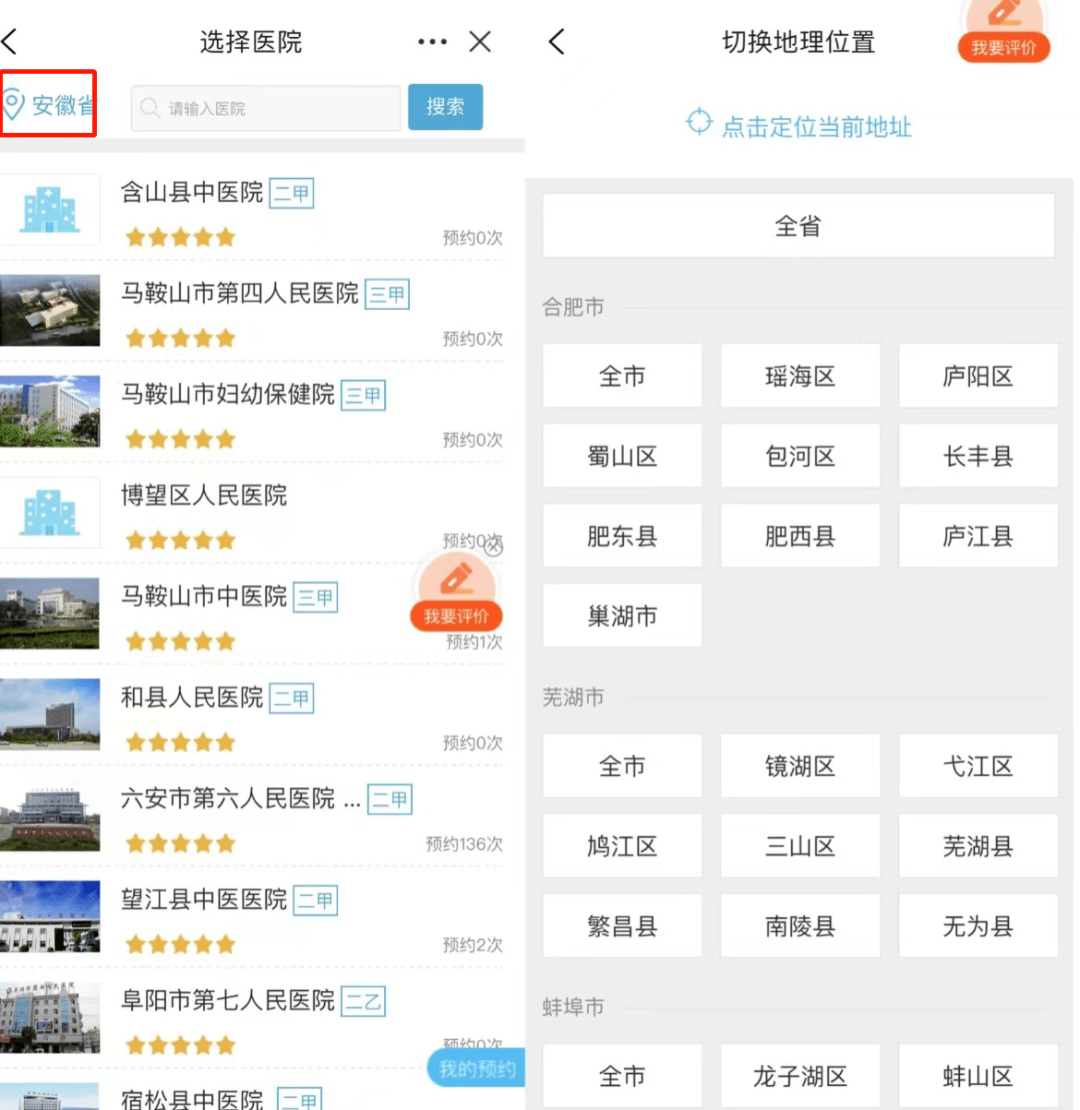Open 马鞍山市第四人民医院 thumbnail image
This screenshot has height=1110, width=1080.
[x=50, y=310]
